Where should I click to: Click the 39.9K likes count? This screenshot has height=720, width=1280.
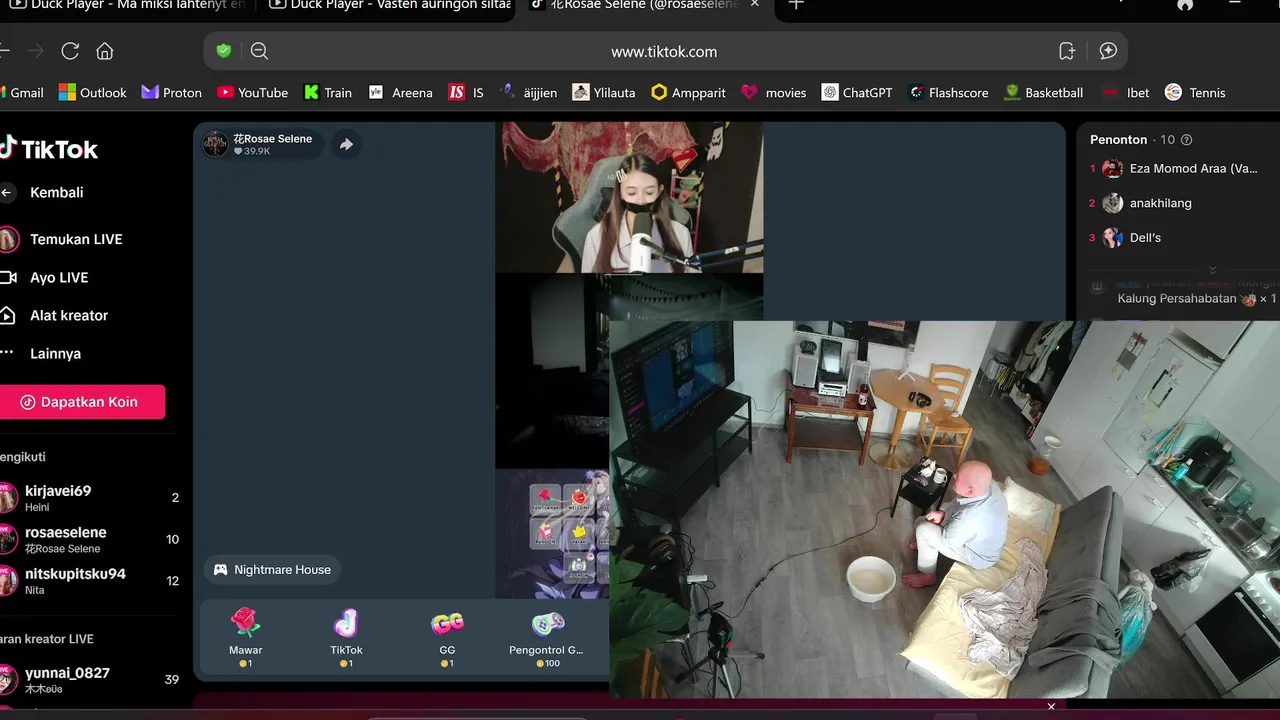click(x=252, y=151)
